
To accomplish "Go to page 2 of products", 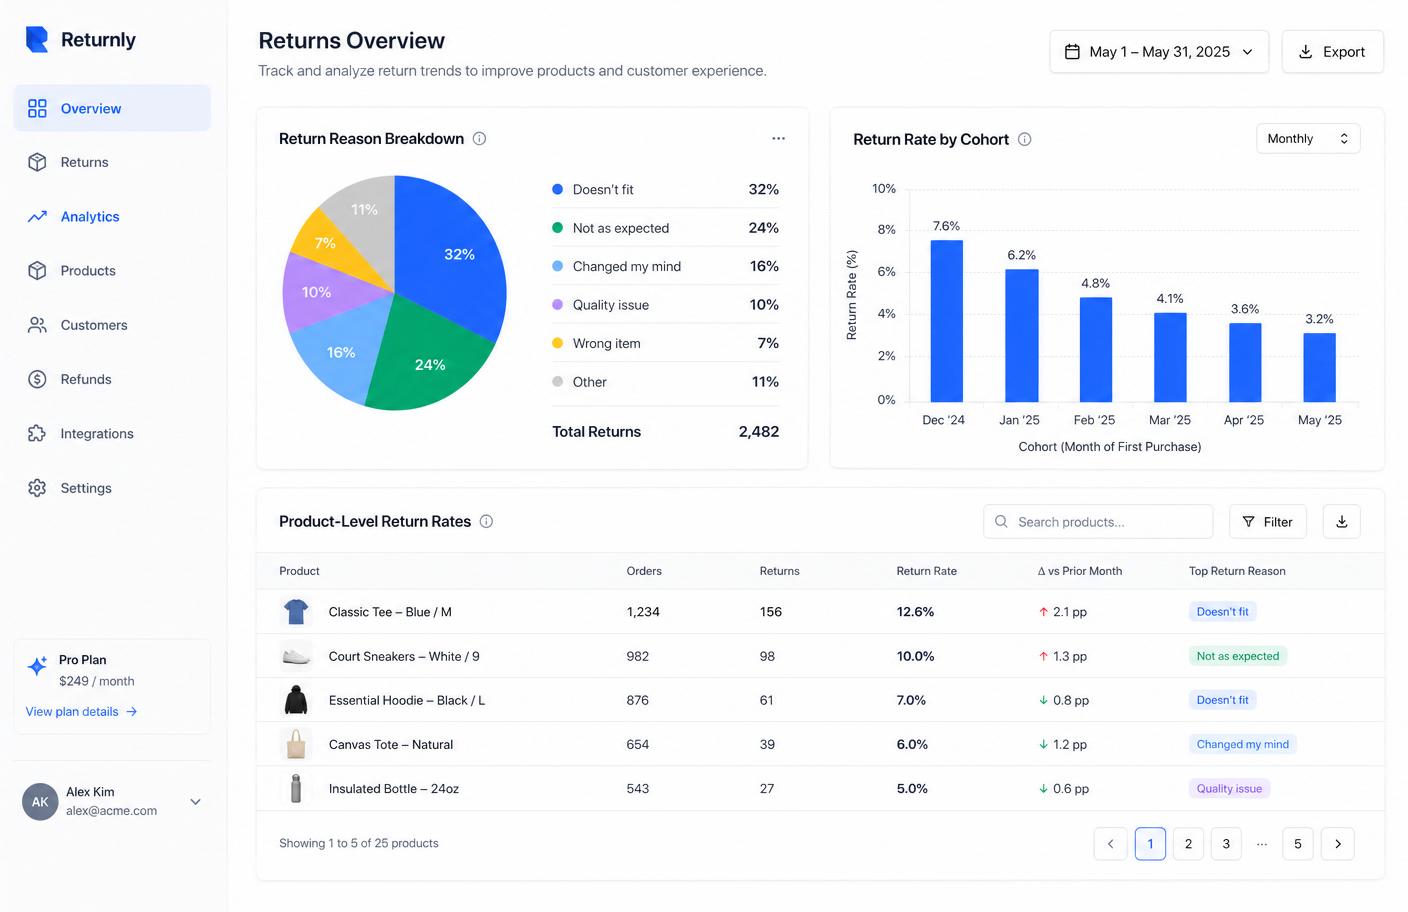I will 1188,843.
